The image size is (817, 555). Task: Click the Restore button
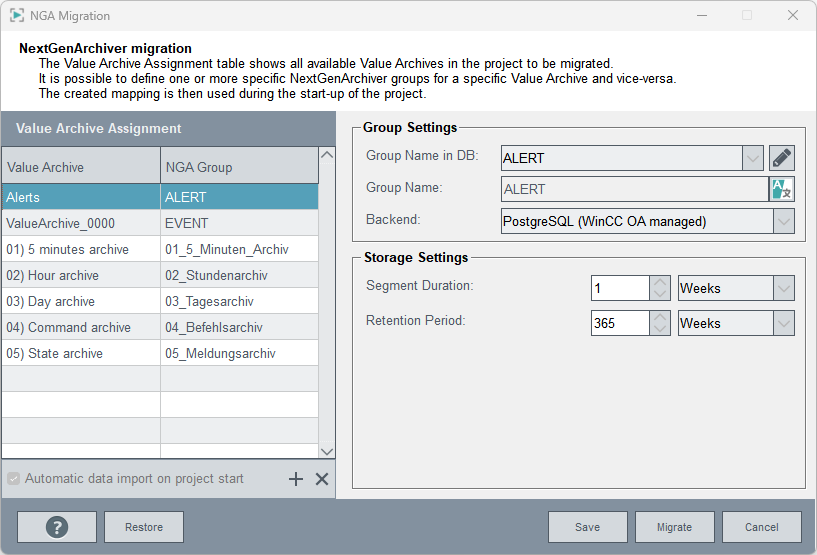(144, 527)
